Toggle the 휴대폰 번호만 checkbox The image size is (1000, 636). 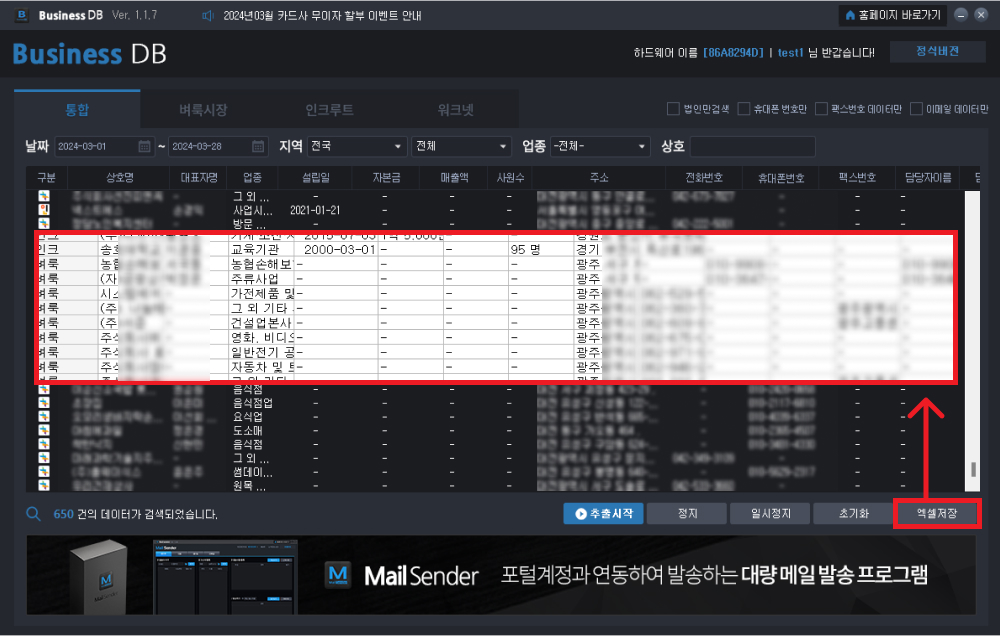click(x=744, y=109)
